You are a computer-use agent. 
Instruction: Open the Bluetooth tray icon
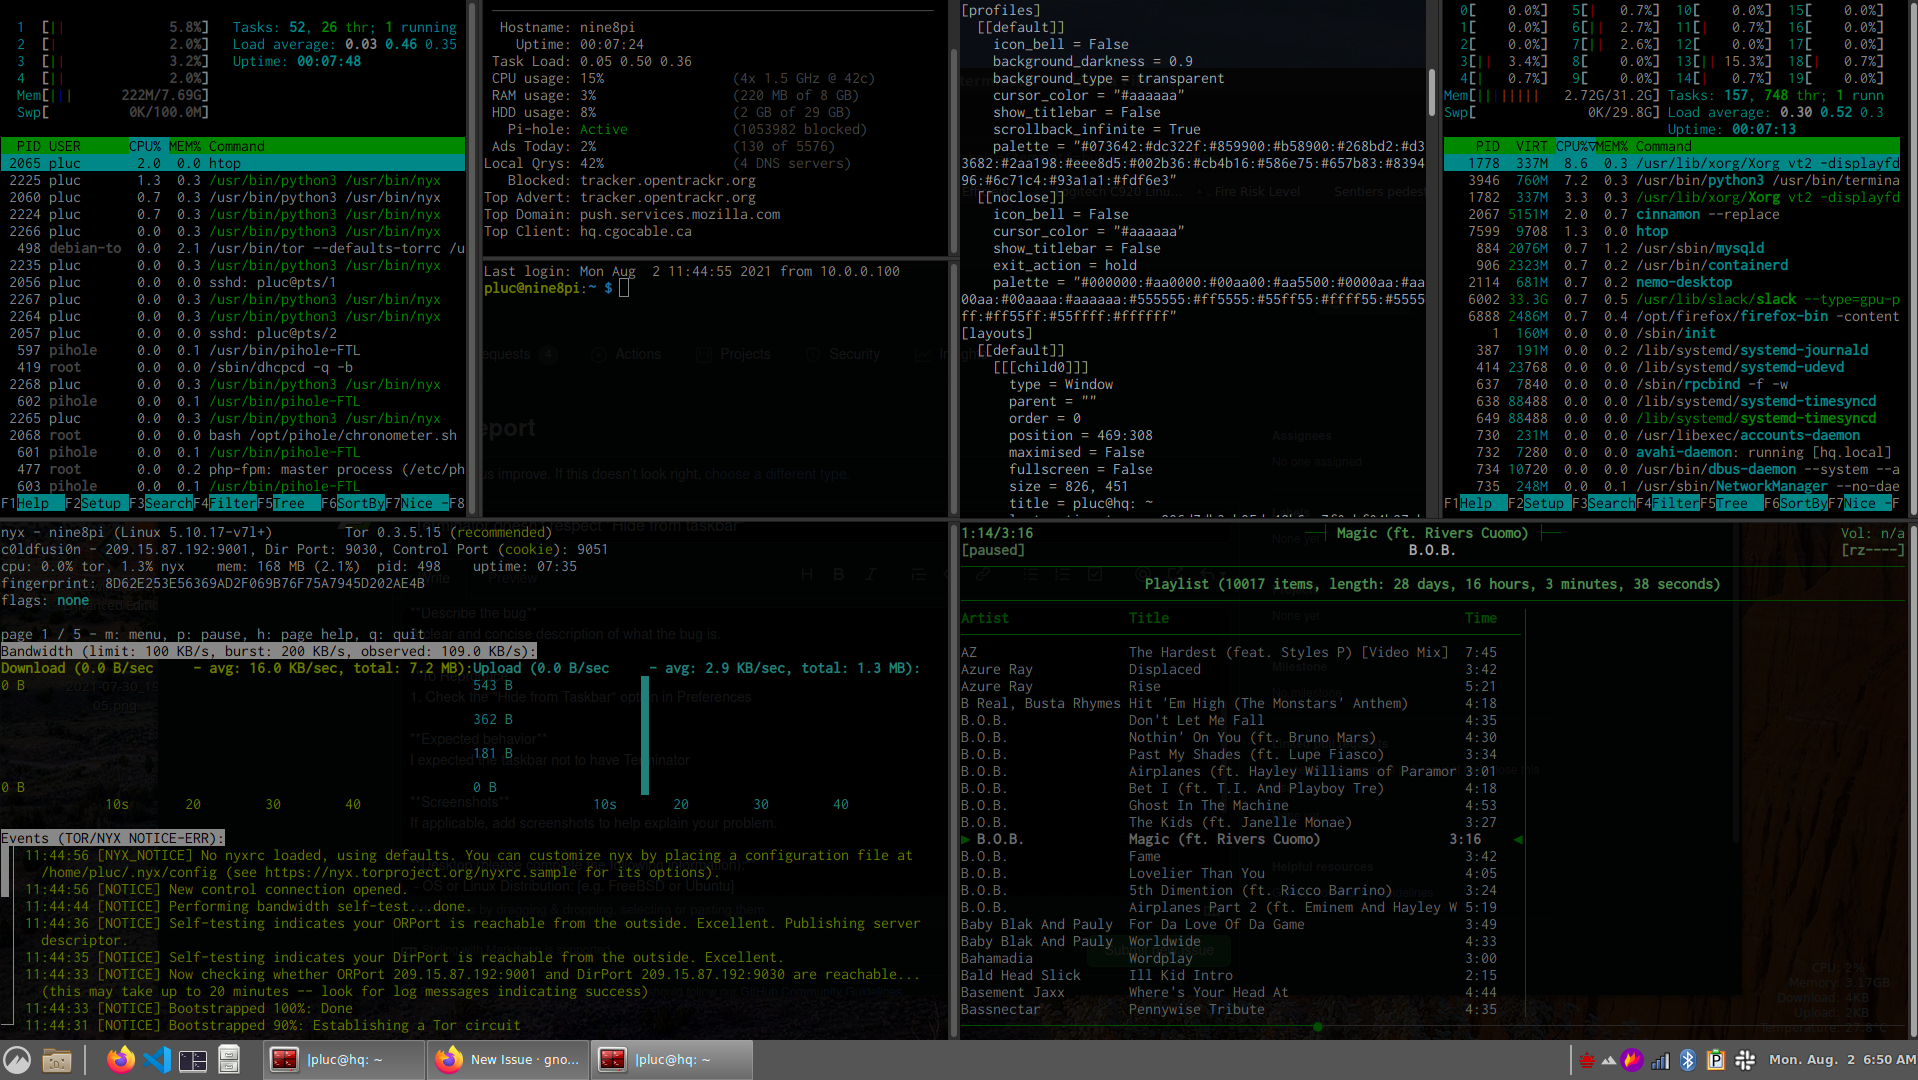tap(1688, 1060)
